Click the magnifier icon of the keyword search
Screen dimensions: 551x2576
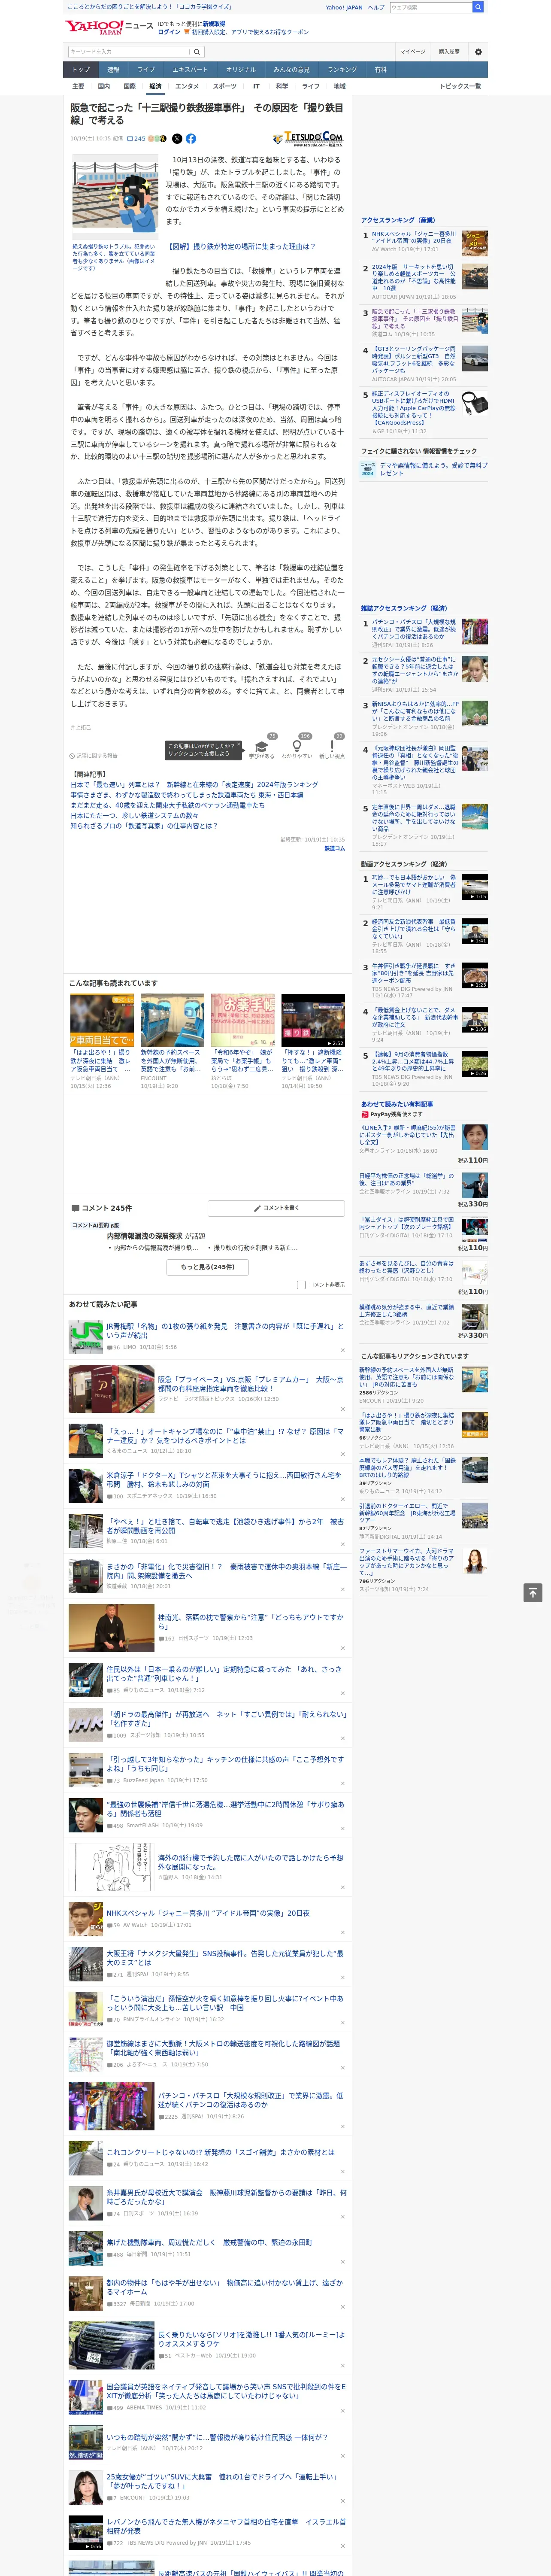pyautogui.click(x=197, y=51)
